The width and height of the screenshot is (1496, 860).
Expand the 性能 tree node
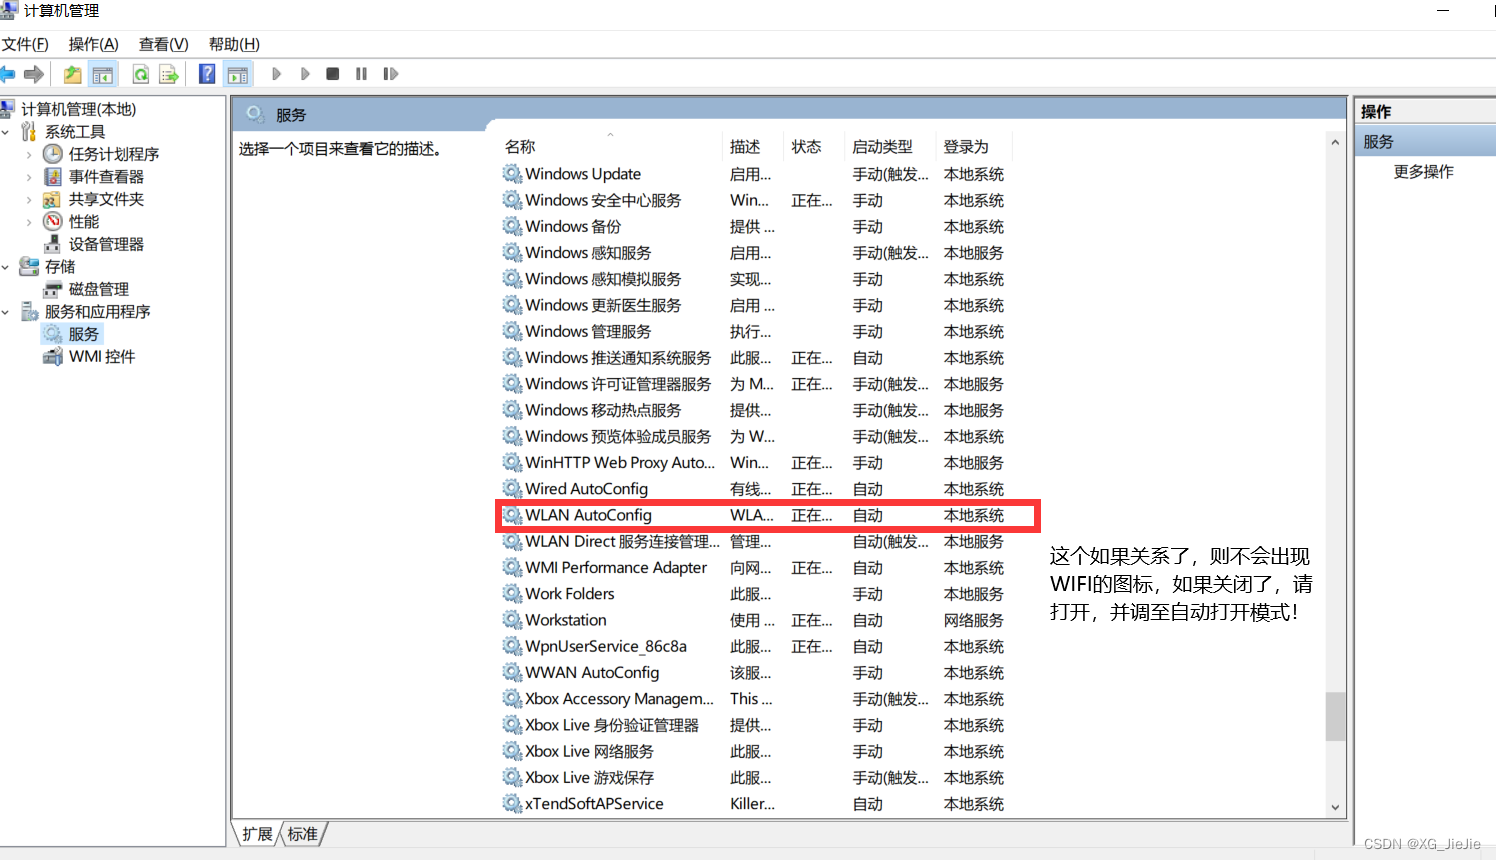click(29, 222)
